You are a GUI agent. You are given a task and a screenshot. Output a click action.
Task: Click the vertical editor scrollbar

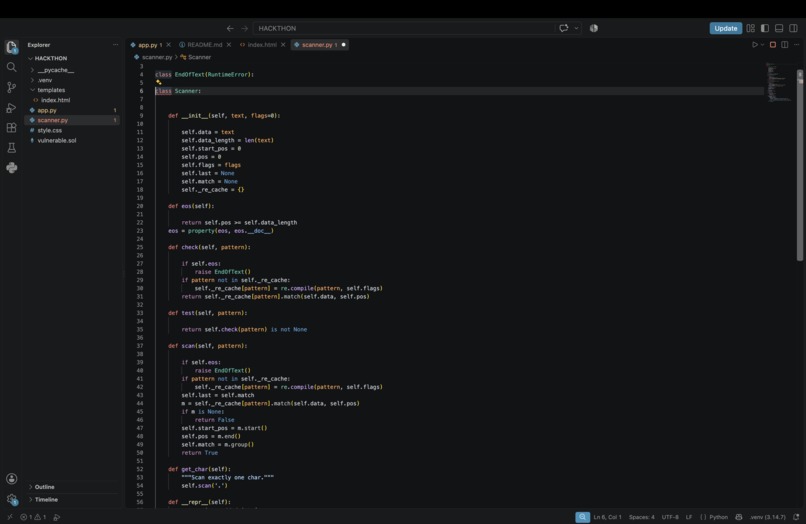pyautogui.click(x=800, y=165)
